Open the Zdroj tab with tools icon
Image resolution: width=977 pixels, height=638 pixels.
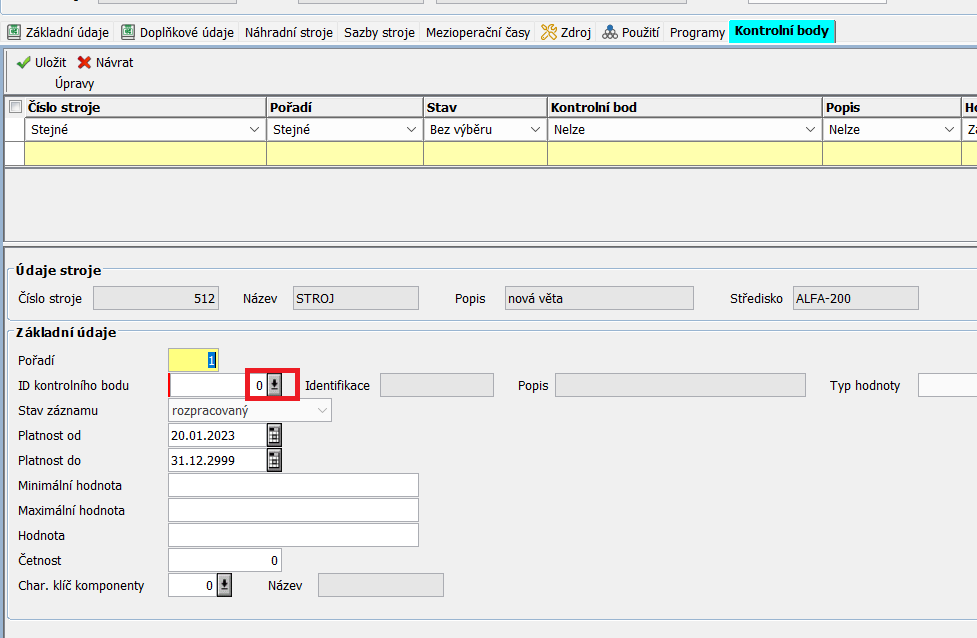pos(566,32)
